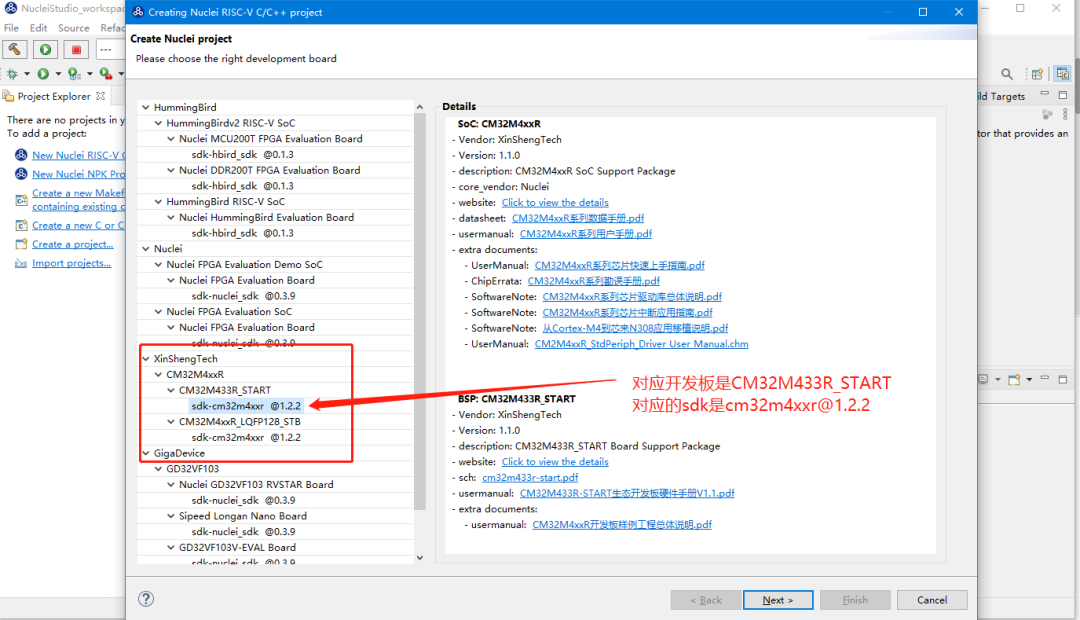Select the GD32VF103V-EVAL Board item
This screenshot has height=620, width=1080.
238,548
